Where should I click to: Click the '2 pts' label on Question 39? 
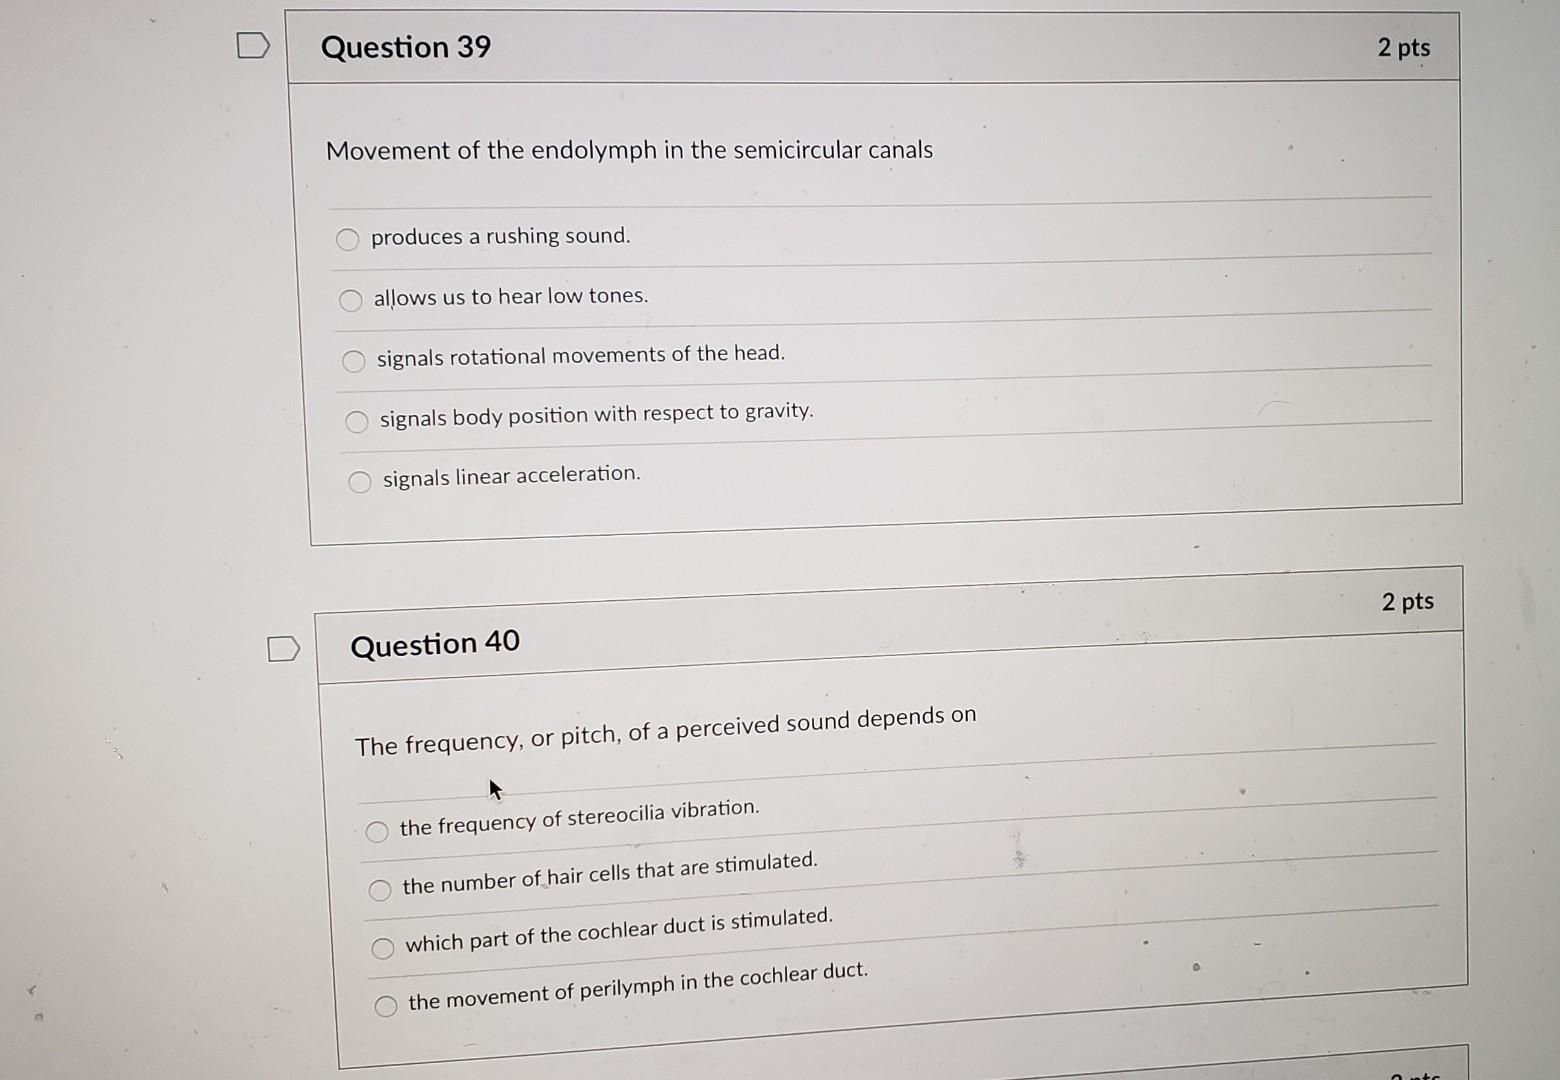point(1403,47)
